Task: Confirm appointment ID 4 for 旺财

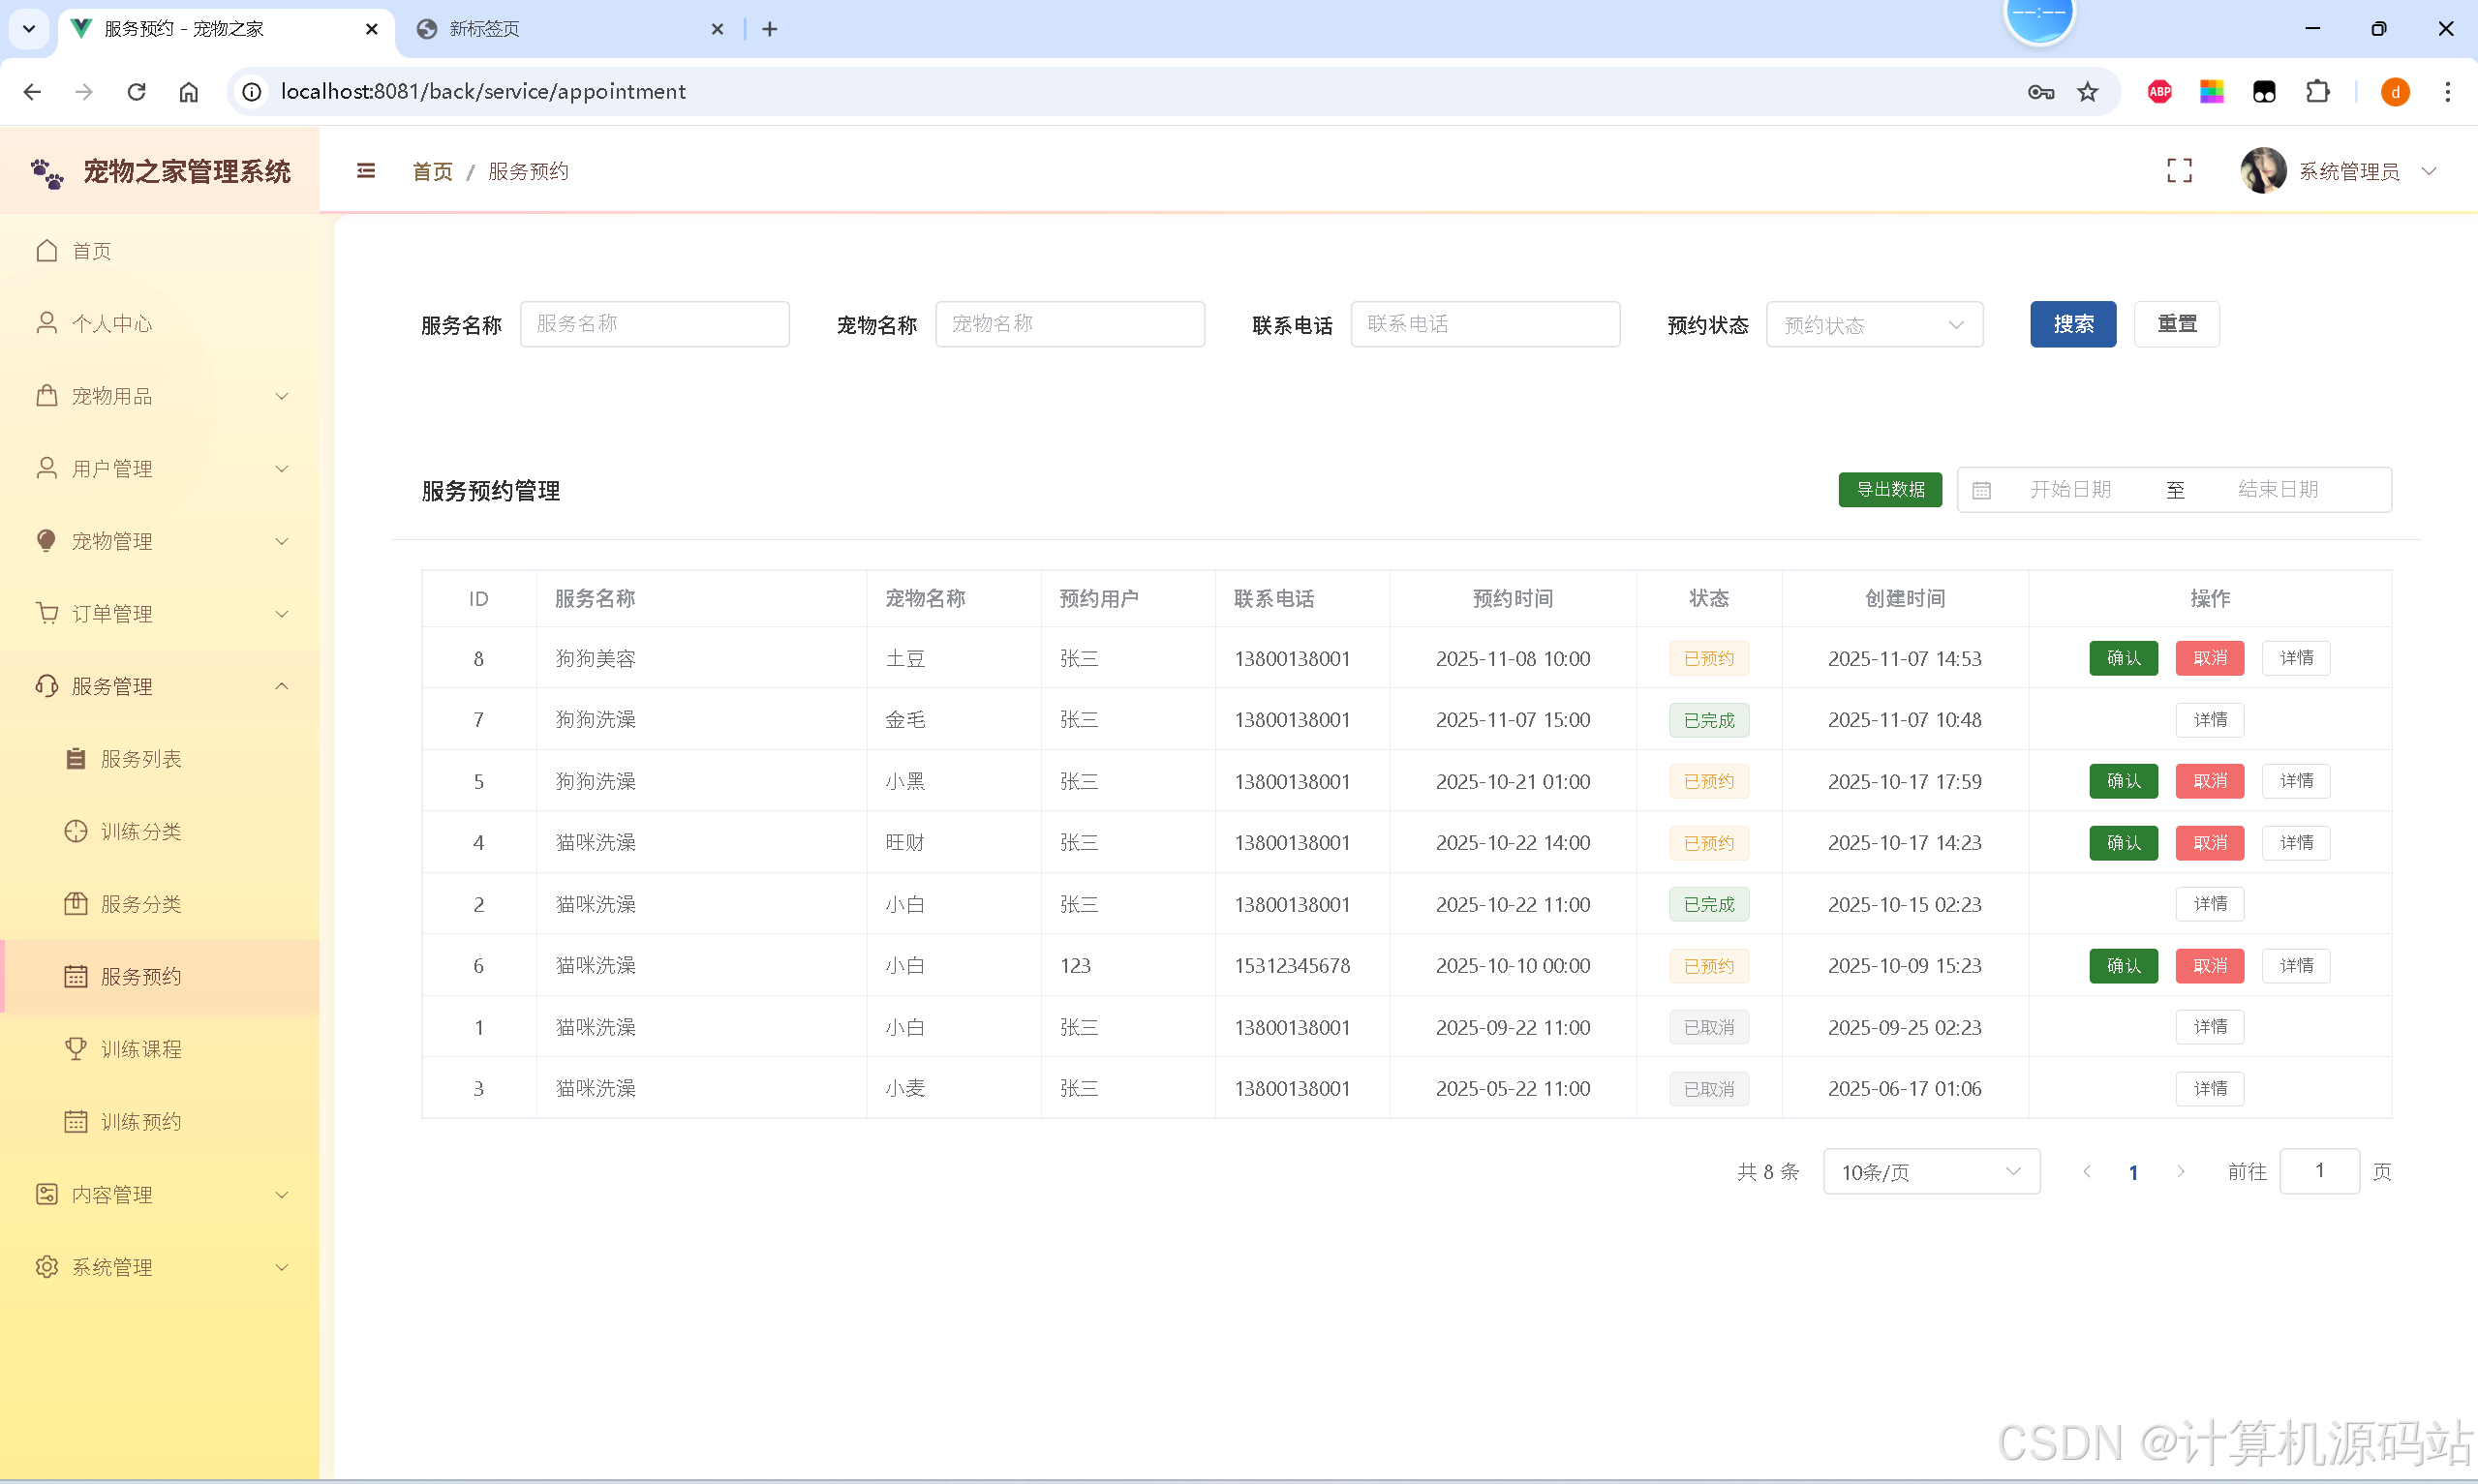Action: coord(2123,843)
